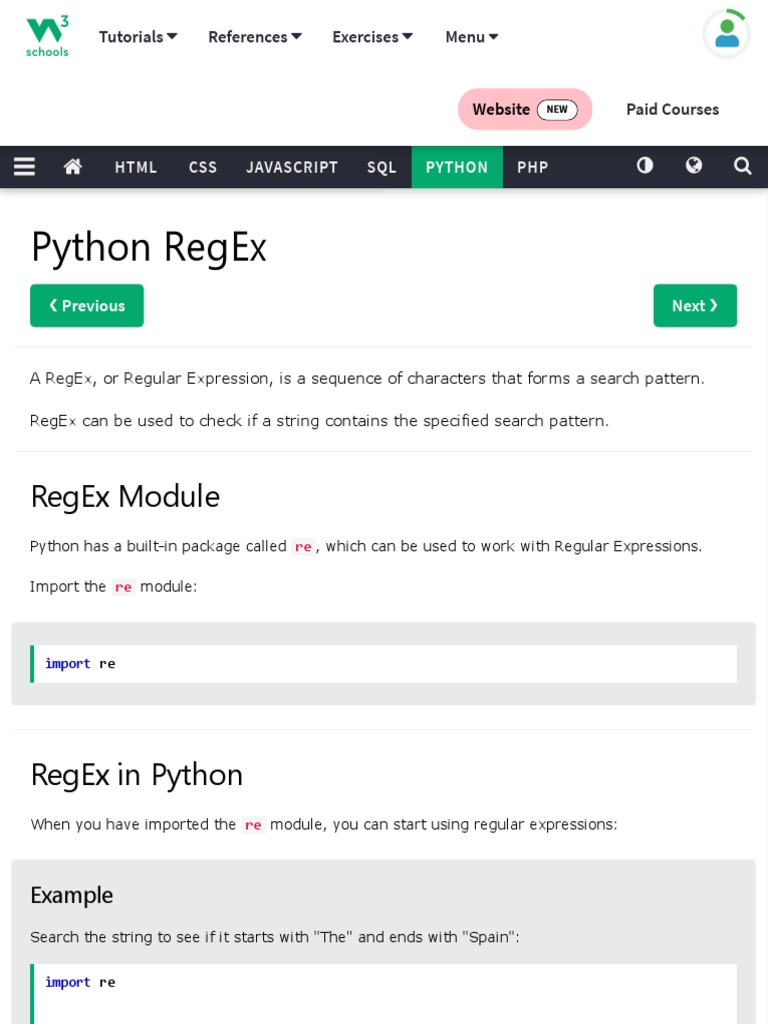
Task: Open the globe translate icon
Action: pyautogui.click(x=694, y=166)
